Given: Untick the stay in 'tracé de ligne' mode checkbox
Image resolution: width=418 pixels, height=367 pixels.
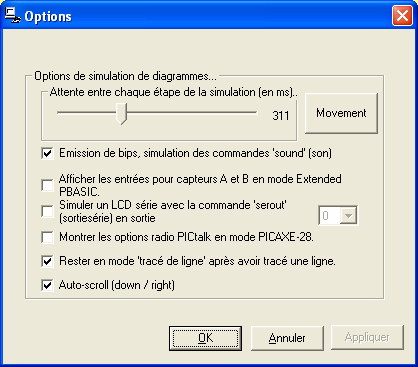Looking at the screenshot, I should [x=47, y=261].
